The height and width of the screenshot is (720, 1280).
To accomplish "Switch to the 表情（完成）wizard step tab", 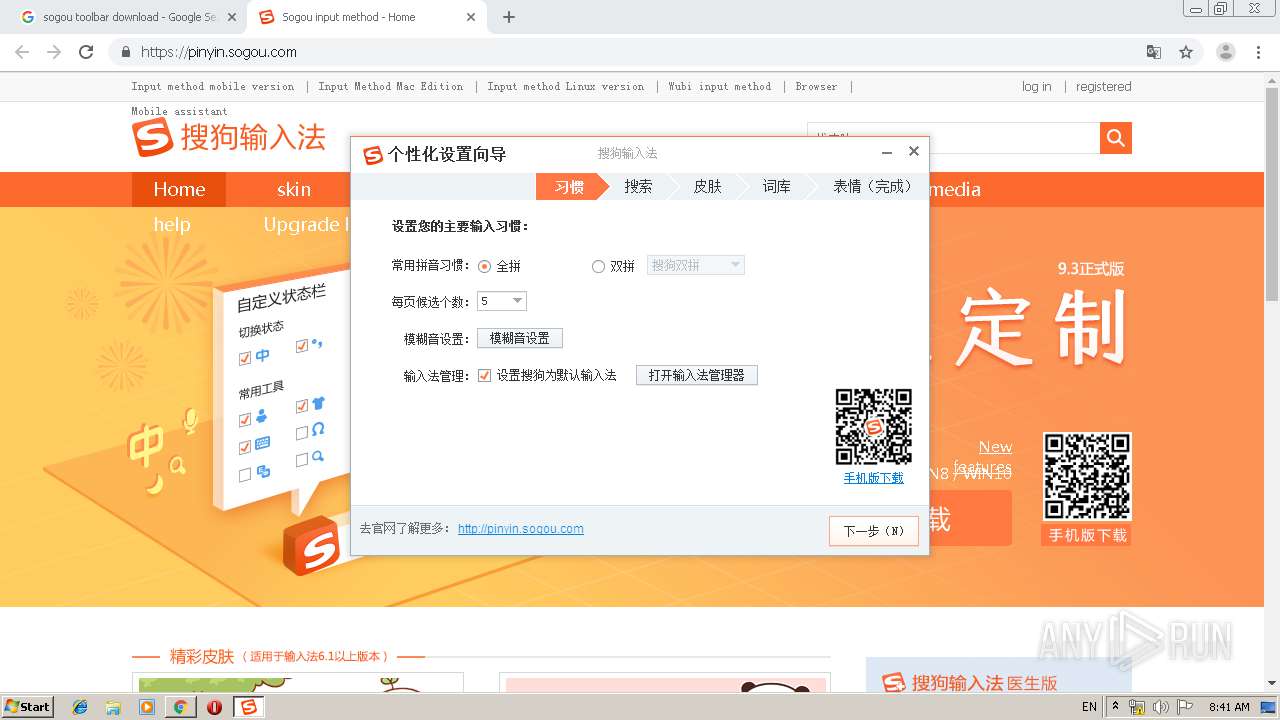I will [872, 186].
